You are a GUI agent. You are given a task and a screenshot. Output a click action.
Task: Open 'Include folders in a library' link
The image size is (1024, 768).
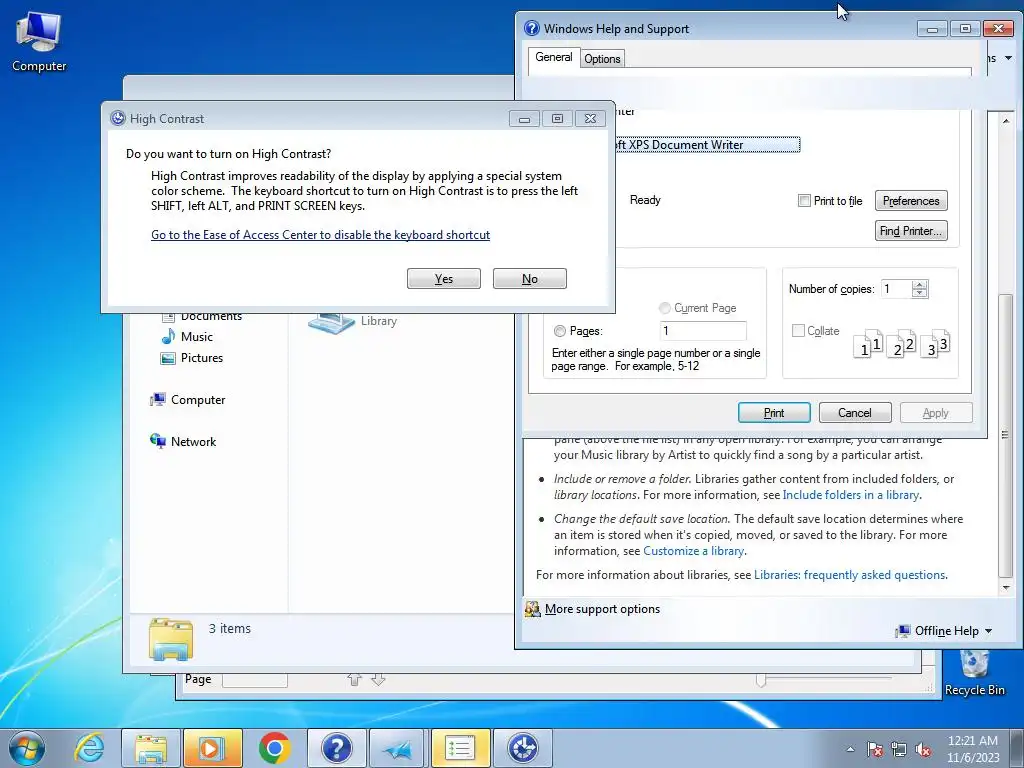click(850, 495)
